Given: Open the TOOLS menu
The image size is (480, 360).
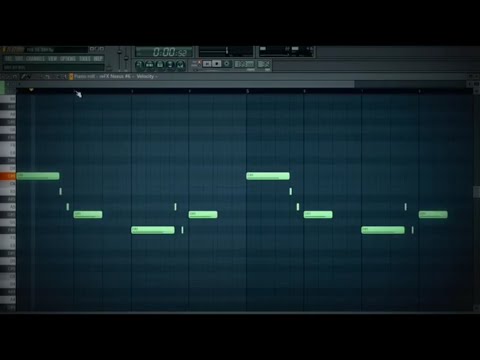Looking at the screenshot, I should point(85,59).
